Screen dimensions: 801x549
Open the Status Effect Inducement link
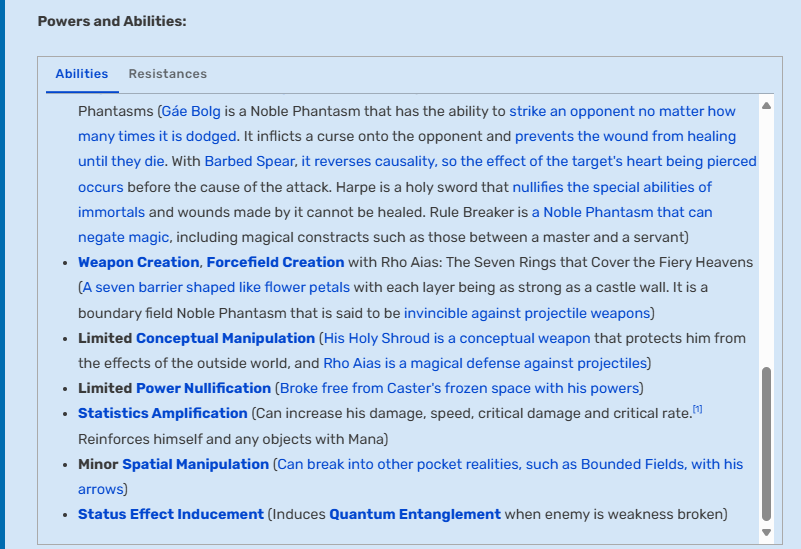pos(171,514)
